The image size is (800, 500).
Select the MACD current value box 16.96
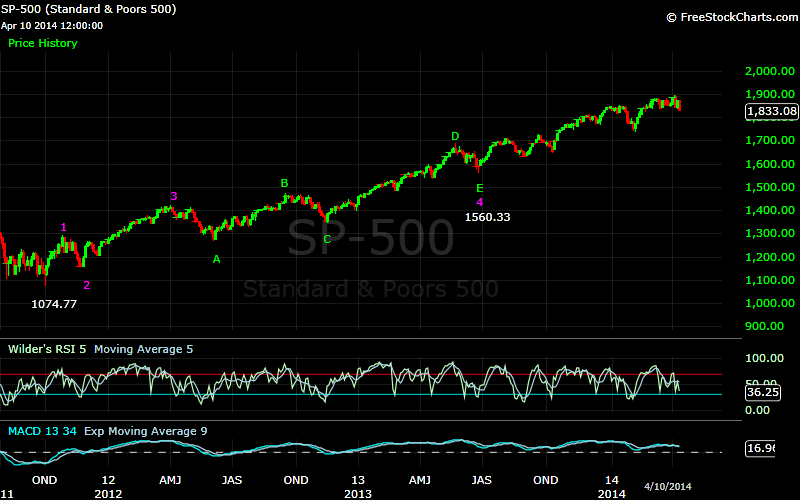760,448
